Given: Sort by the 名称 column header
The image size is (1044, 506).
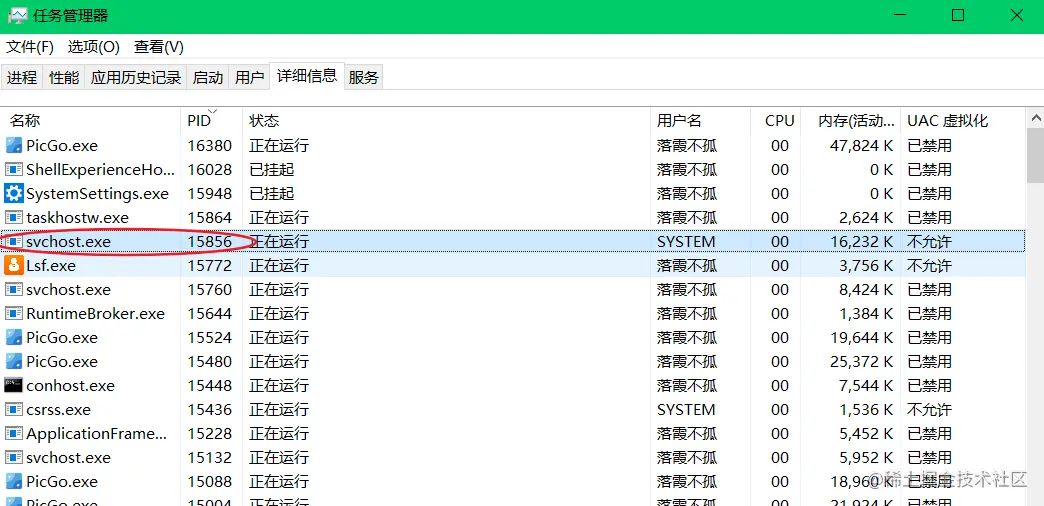Looking at the screenshot, I should (91, 121).
